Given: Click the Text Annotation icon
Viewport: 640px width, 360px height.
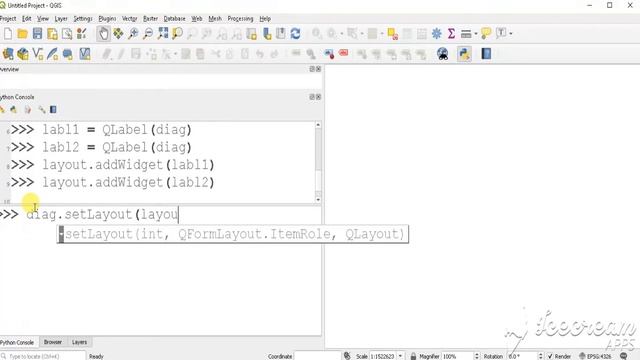Looking at the screenshot, I should coord(501,33).
